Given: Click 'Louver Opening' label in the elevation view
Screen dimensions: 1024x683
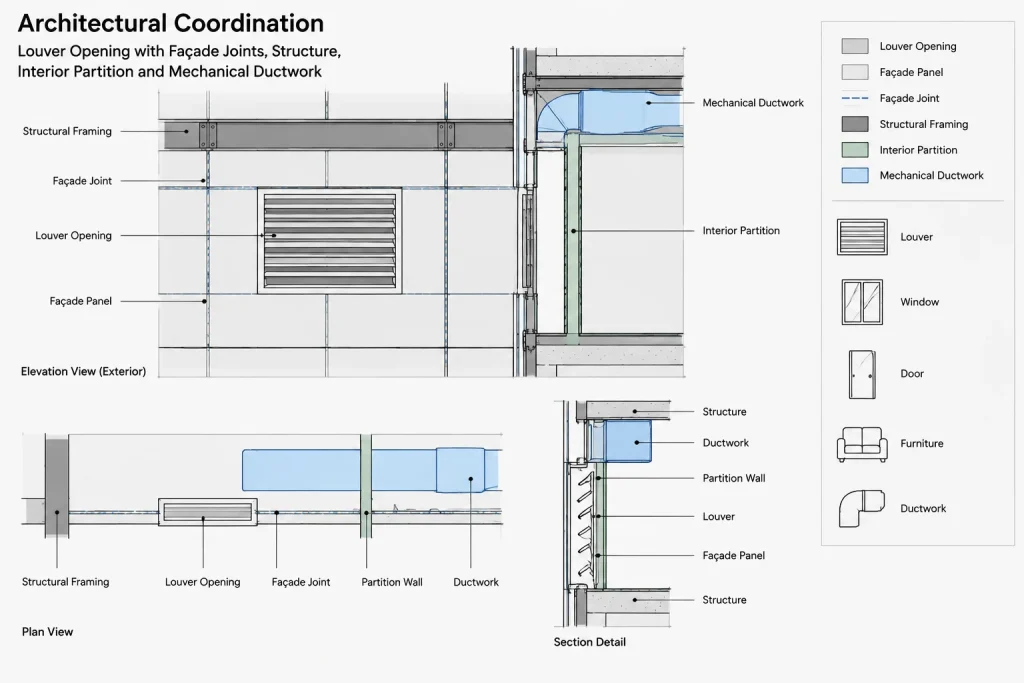Looking at the screenshot, I should (x=74, y=236).
